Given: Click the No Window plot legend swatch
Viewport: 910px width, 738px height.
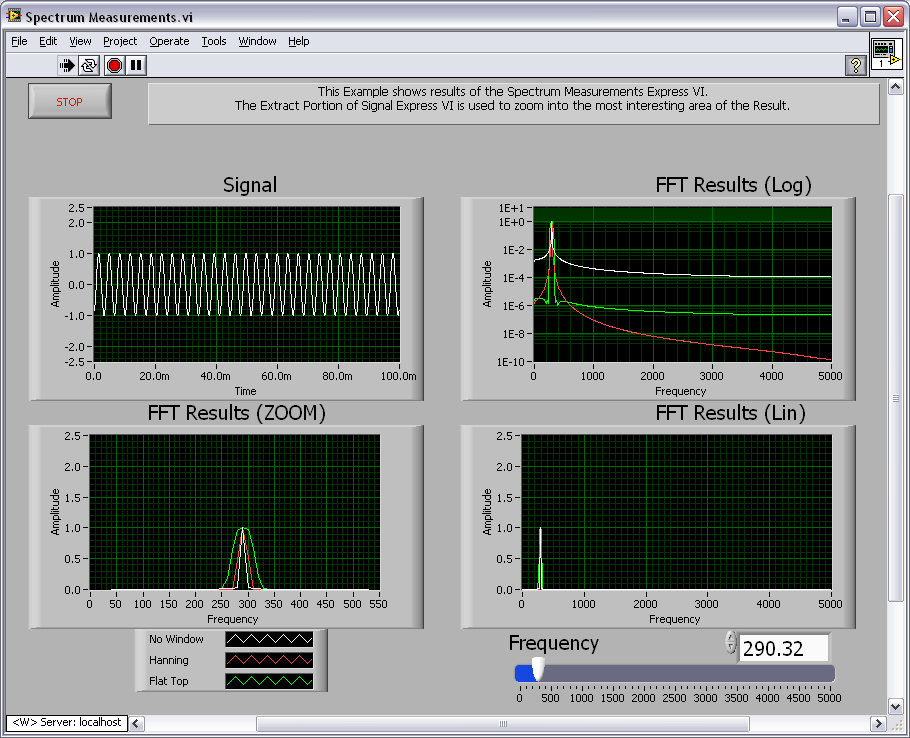Looking at the screenshot, I should coord(269,639).
